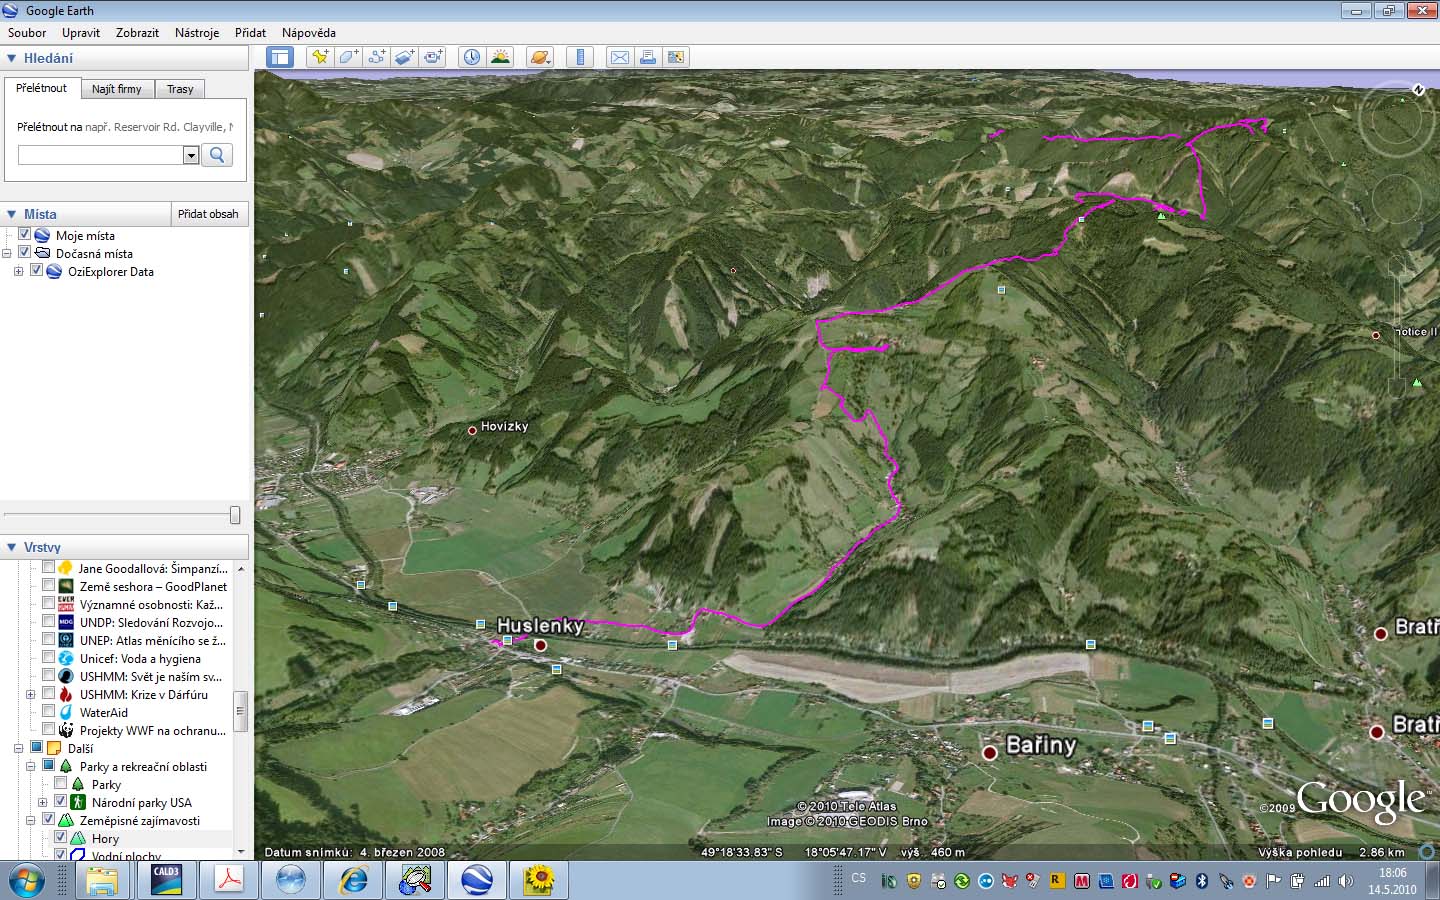Toggle the sunlight display icon
The height and width of the screenshot is (900, 1440).
tap(500, 57)
